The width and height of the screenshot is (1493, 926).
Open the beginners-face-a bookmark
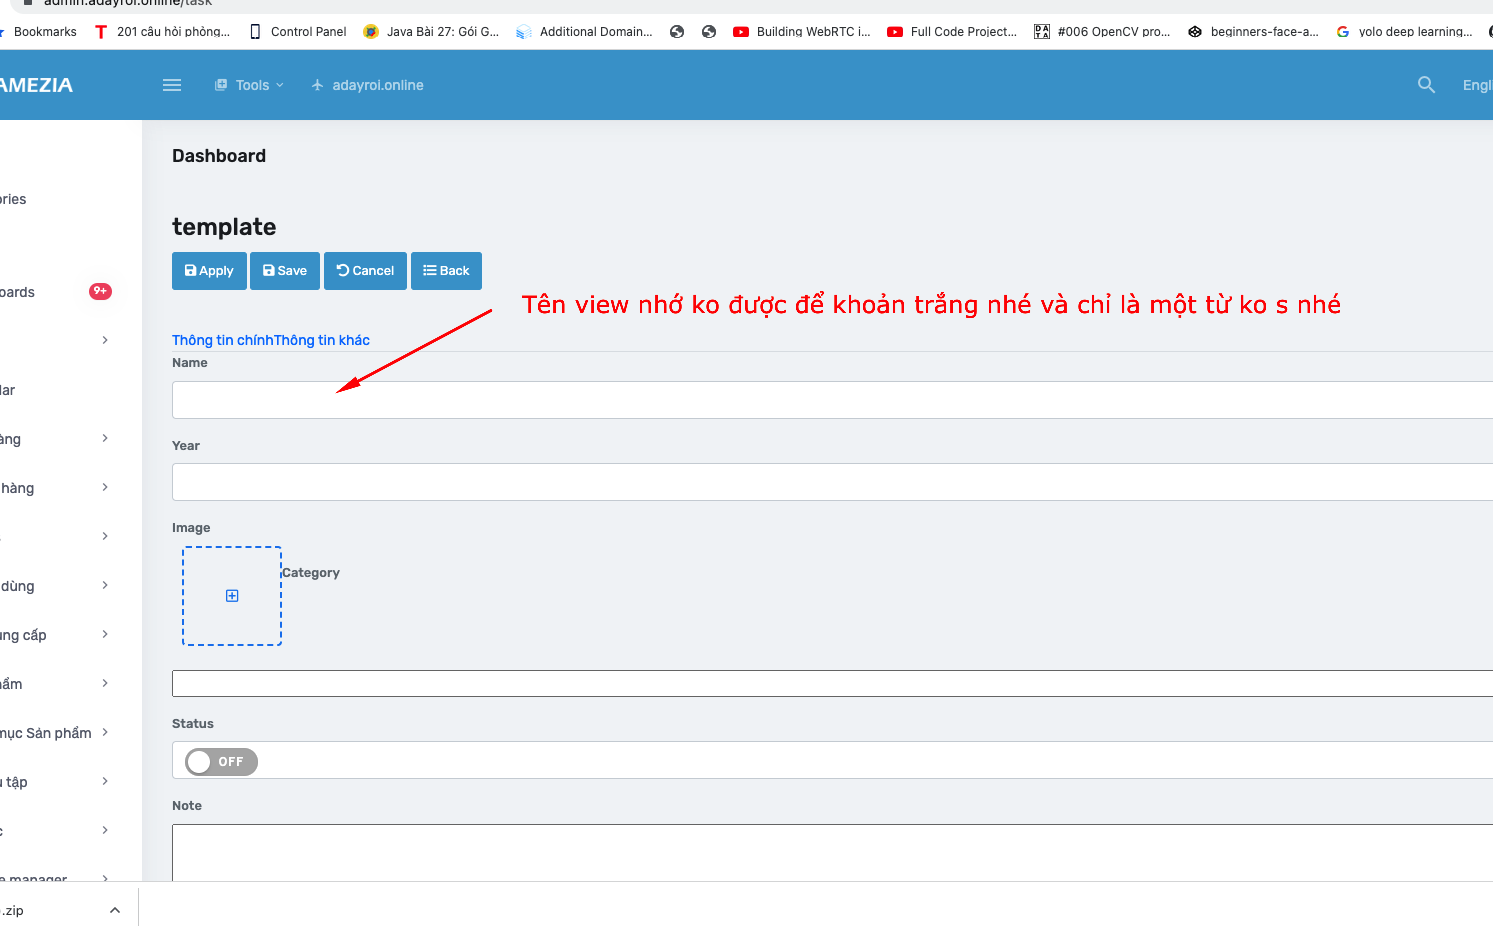(x=1253, y=32)
